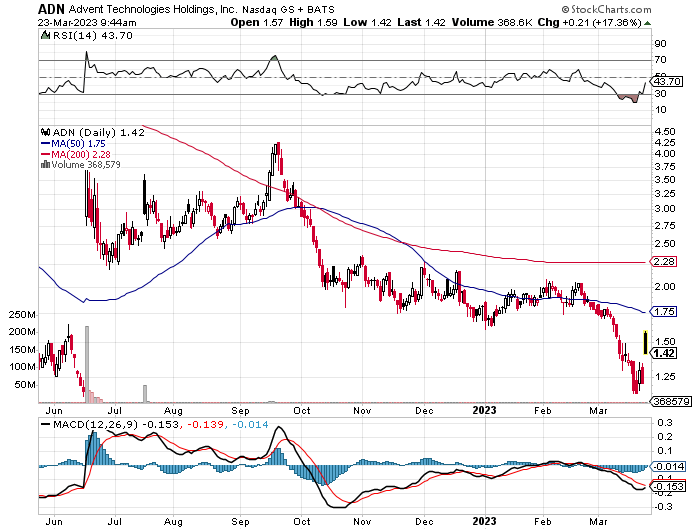Click the 'MACD(12,26,9) -0.153' label

[x=116, y=425]
